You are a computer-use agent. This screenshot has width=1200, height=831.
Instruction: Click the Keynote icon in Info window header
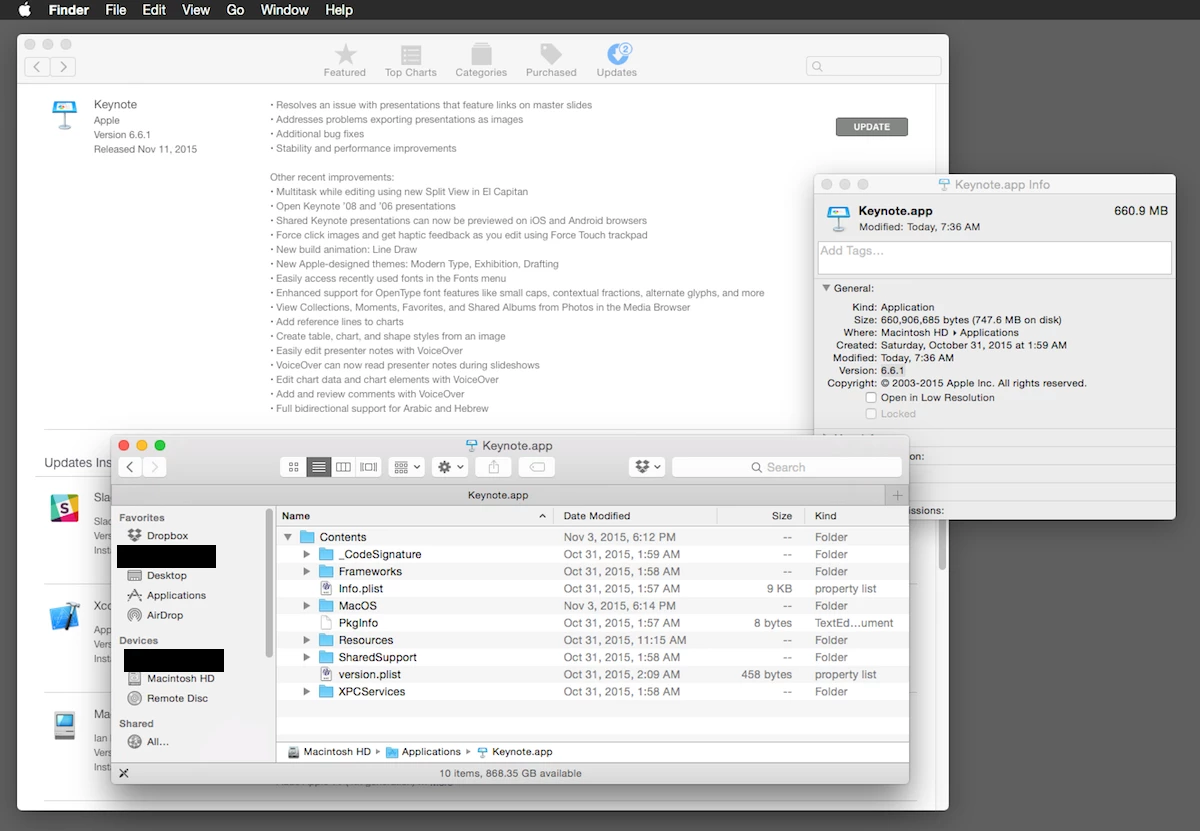coord(837,217)
